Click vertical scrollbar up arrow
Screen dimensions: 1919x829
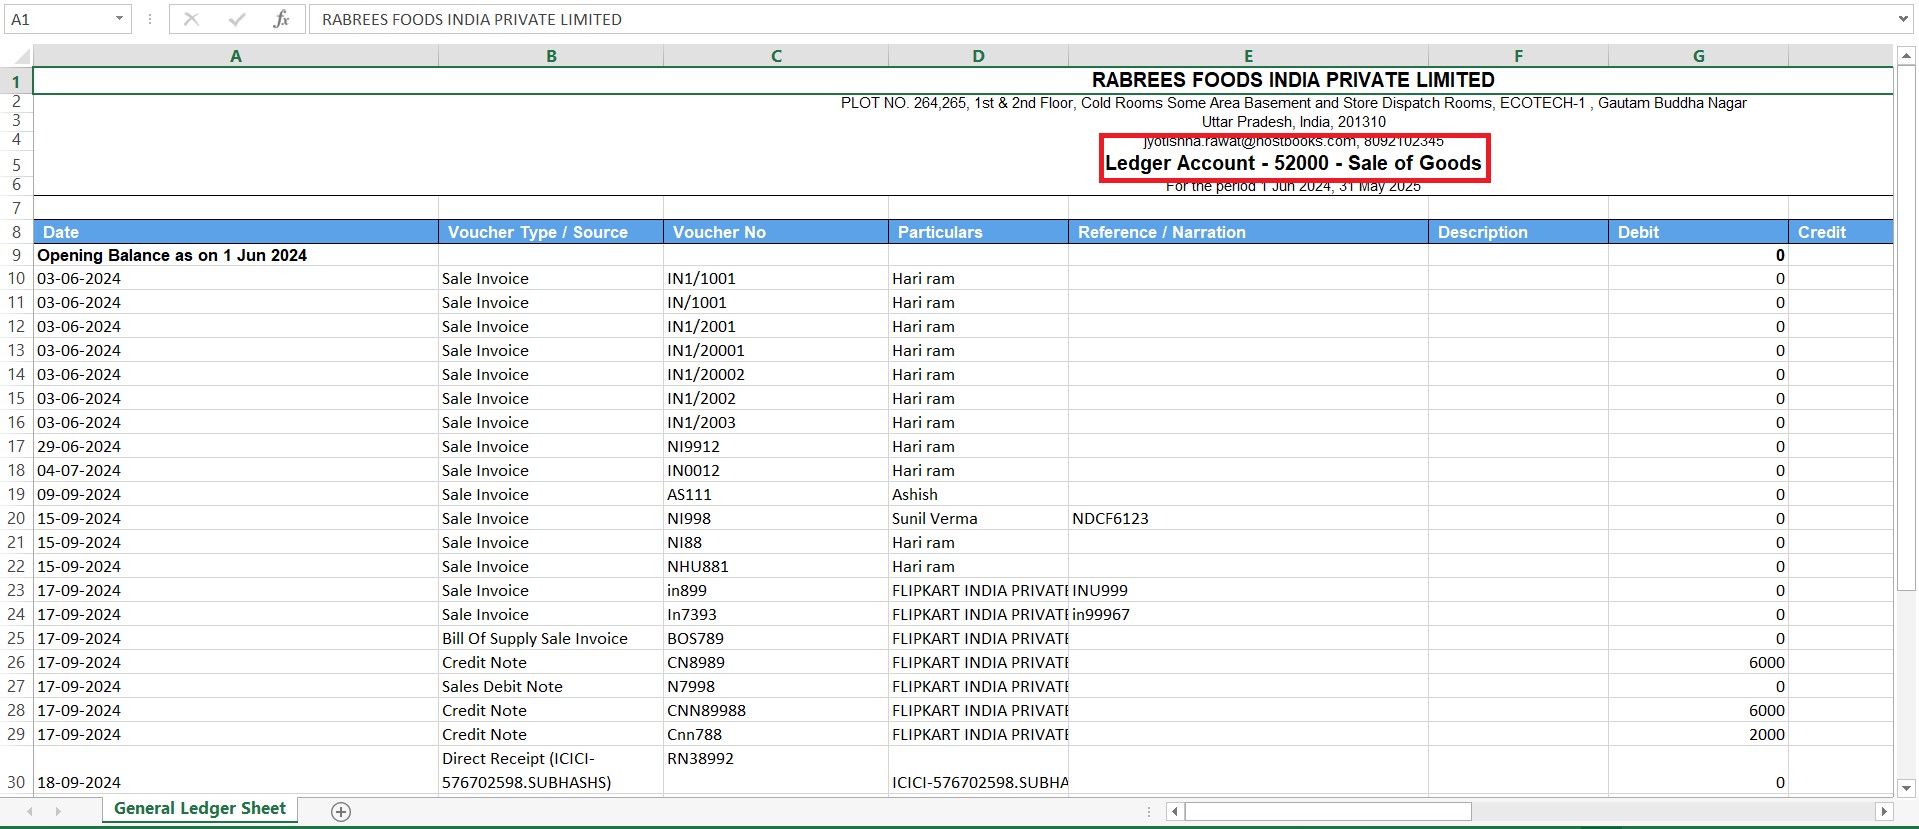point(1906,55)
